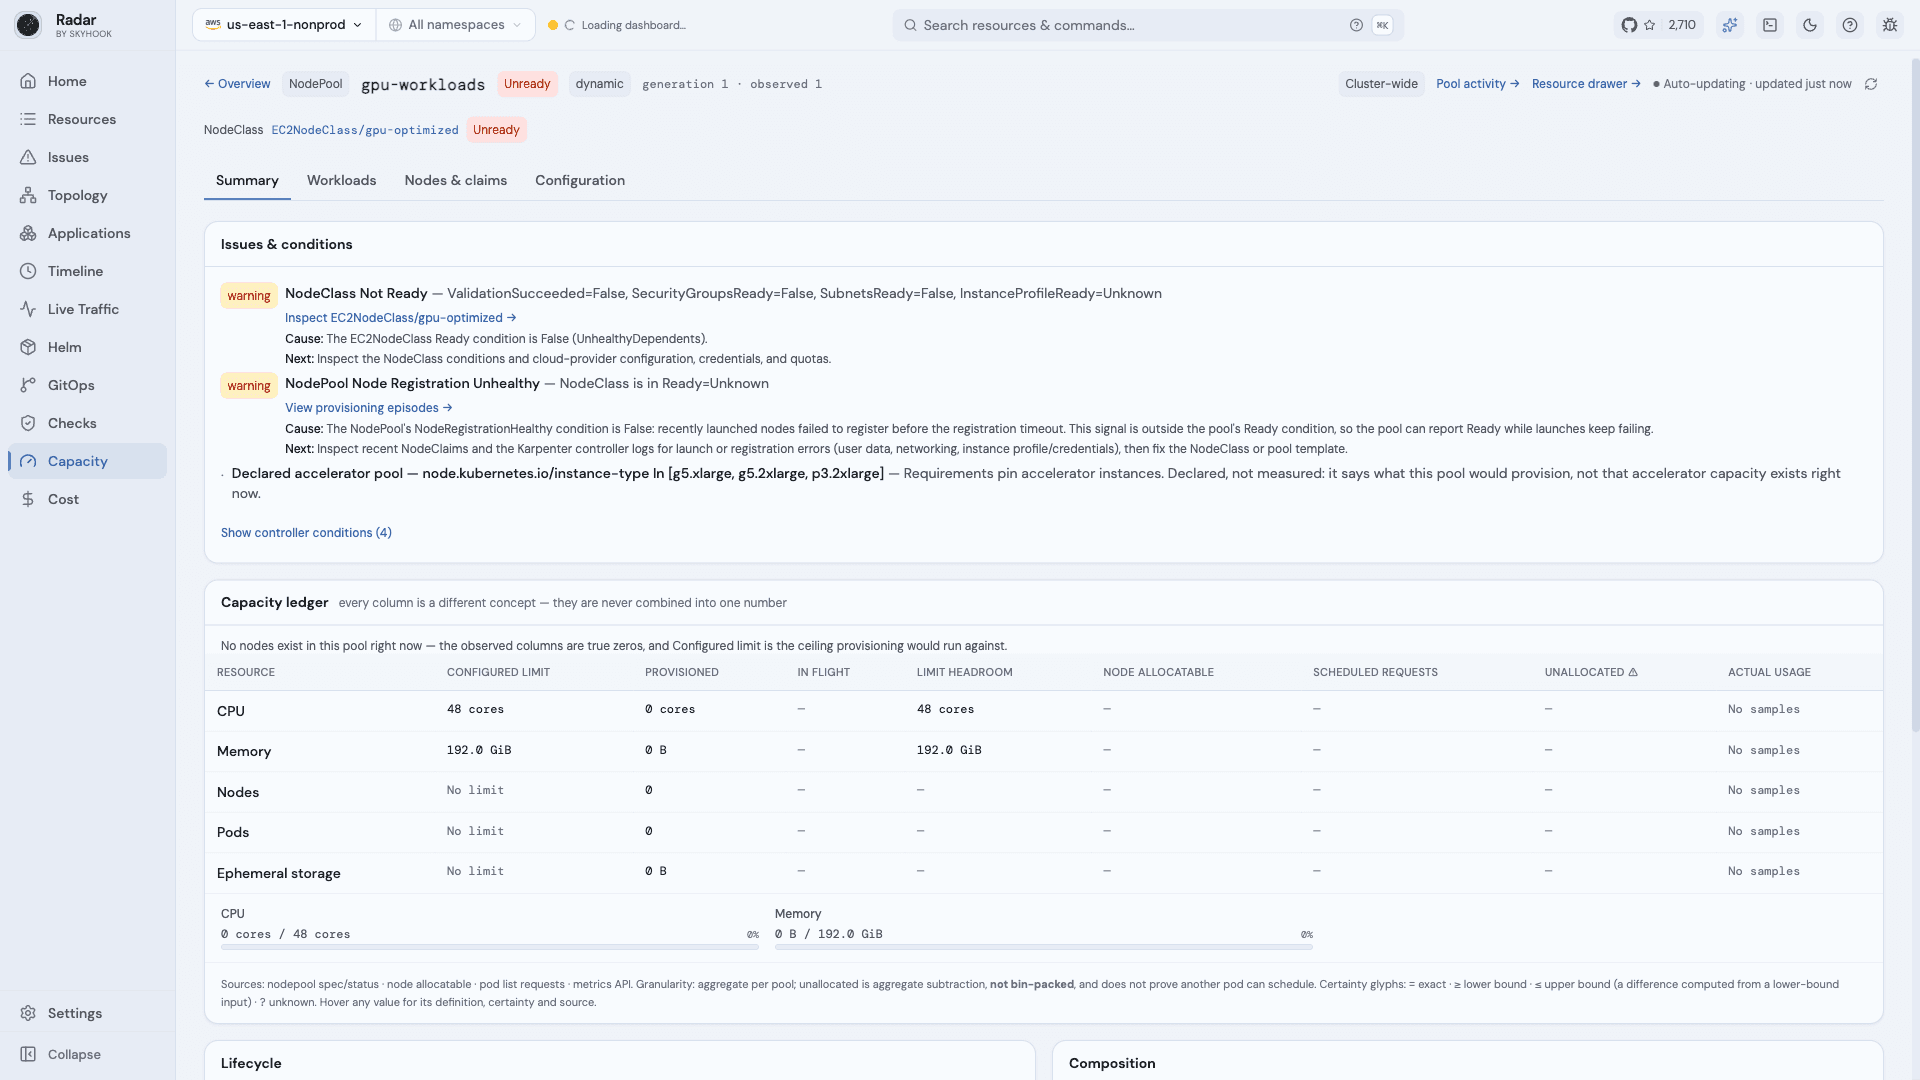The image size is (1920, 1080).
Task: Select the Summary tab
Action: click(247, 181)
